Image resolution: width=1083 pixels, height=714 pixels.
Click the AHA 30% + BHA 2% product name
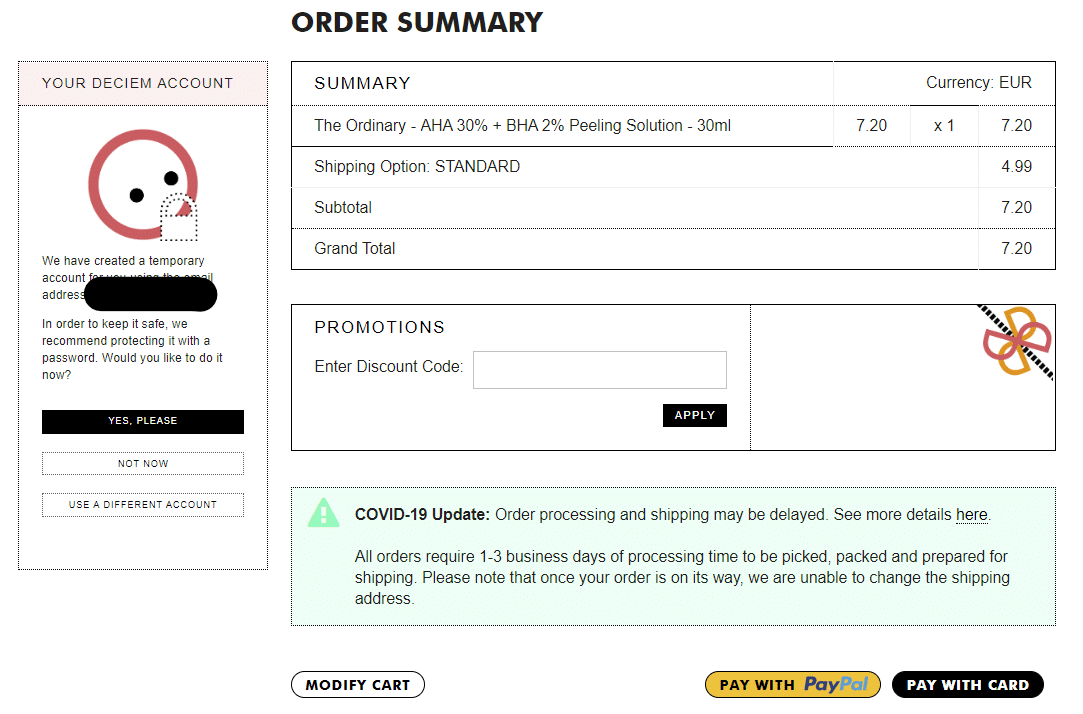click(522, 126)
